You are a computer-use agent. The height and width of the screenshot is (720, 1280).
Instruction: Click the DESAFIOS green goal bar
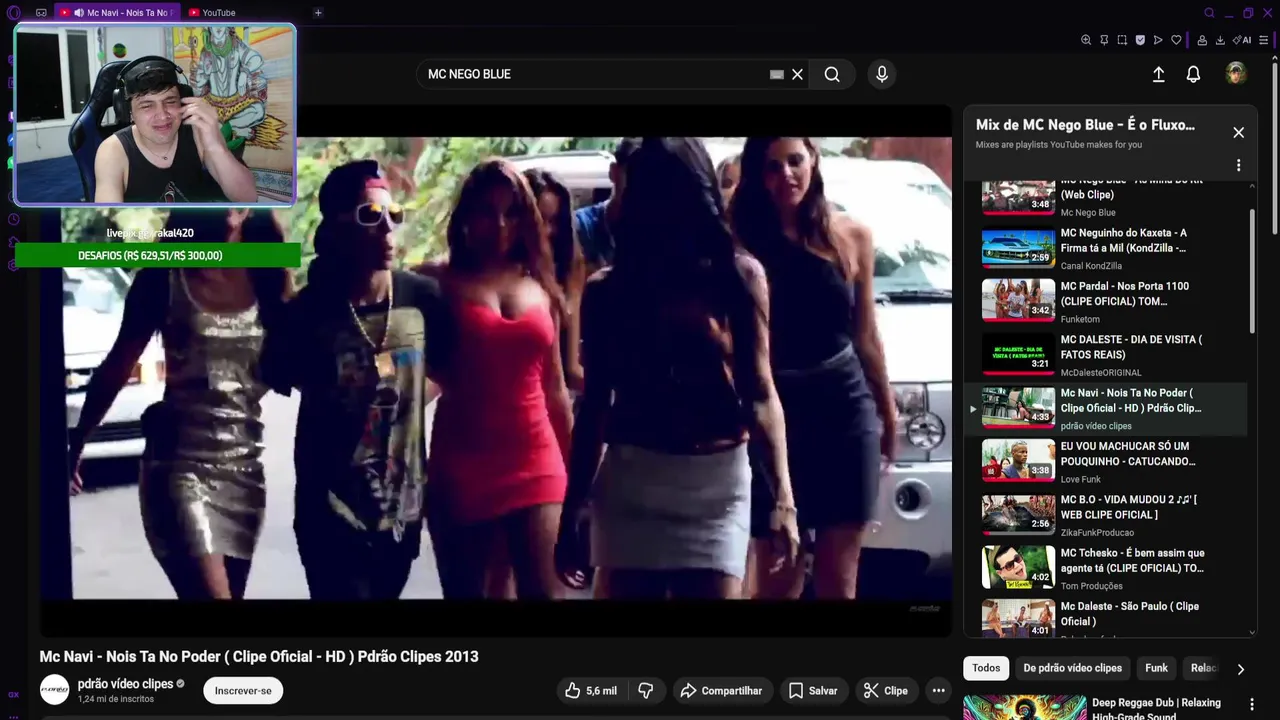157,255
